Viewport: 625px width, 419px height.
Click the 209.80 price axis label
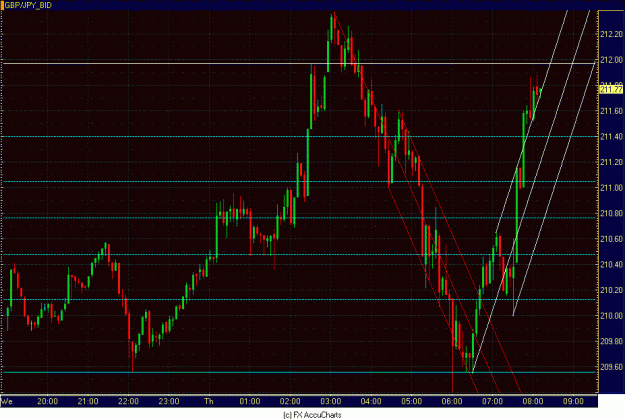(611, 341)
